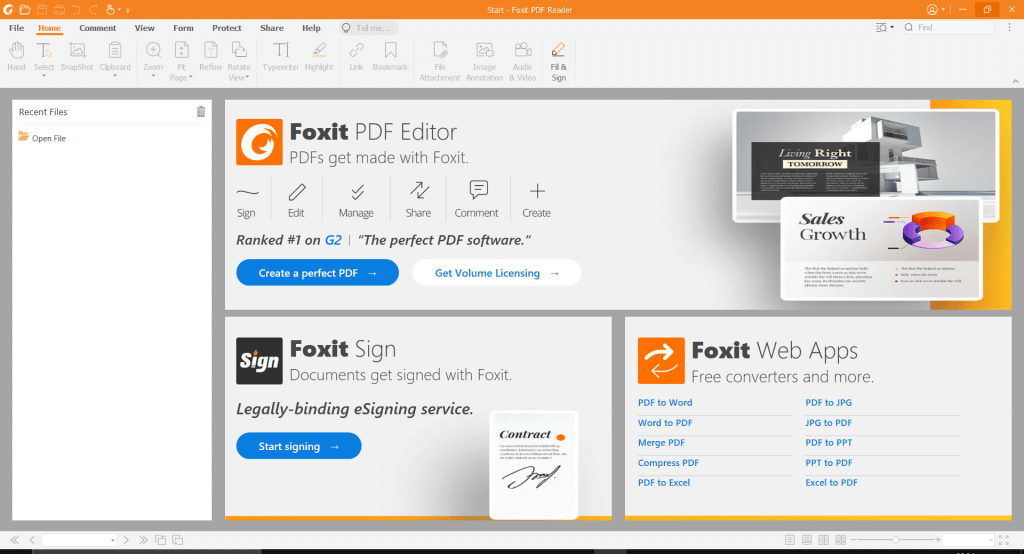Switch to the View tab
Viewport: 1024px width, 554px height.
pyautogui.click(x=144, y=28)
